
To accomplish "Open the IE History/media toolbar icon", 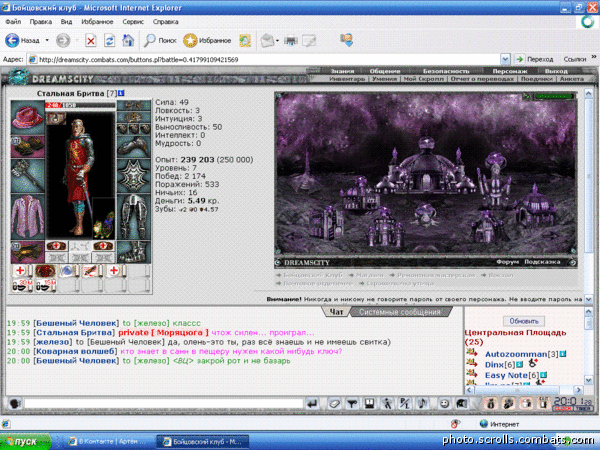I will [245, 40].
